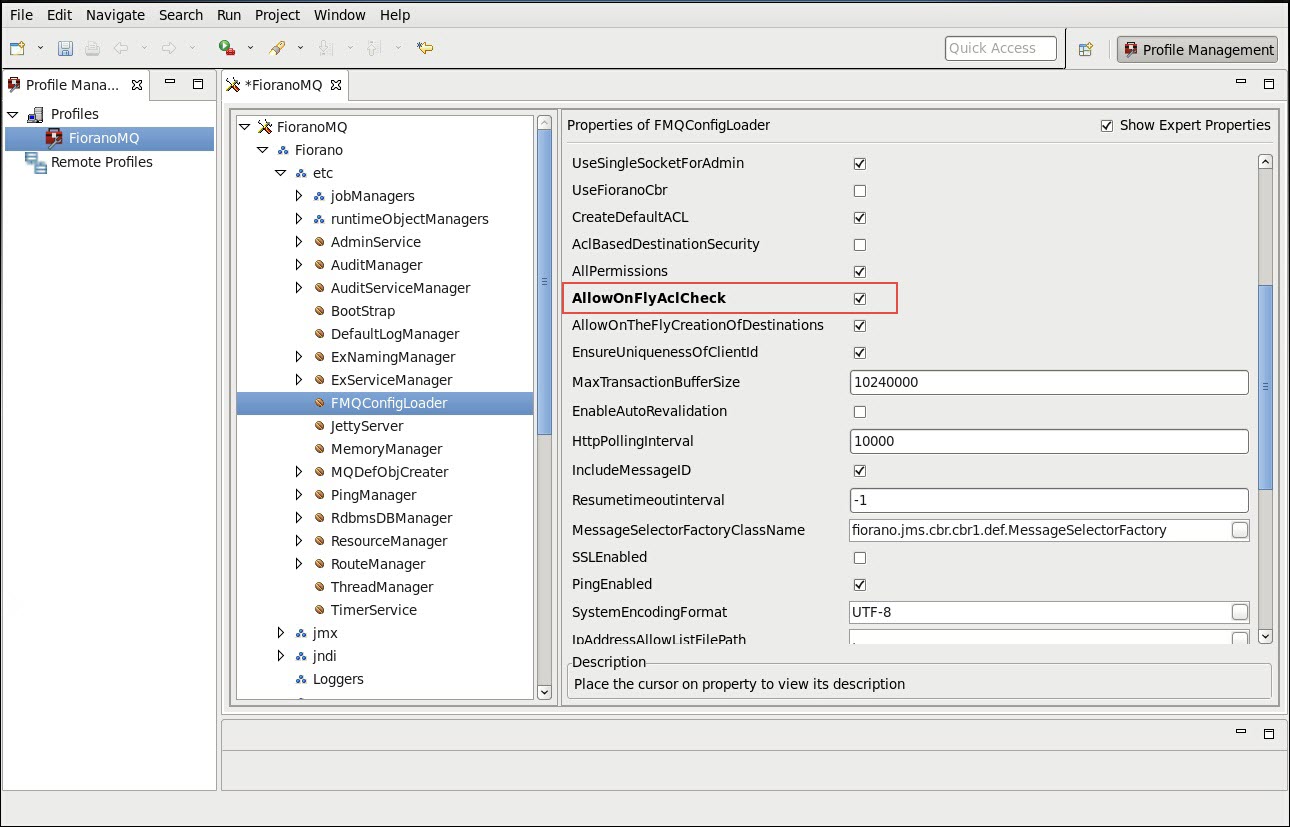
Task: Click the Open Perspective icon
Action: point(1086,49)
